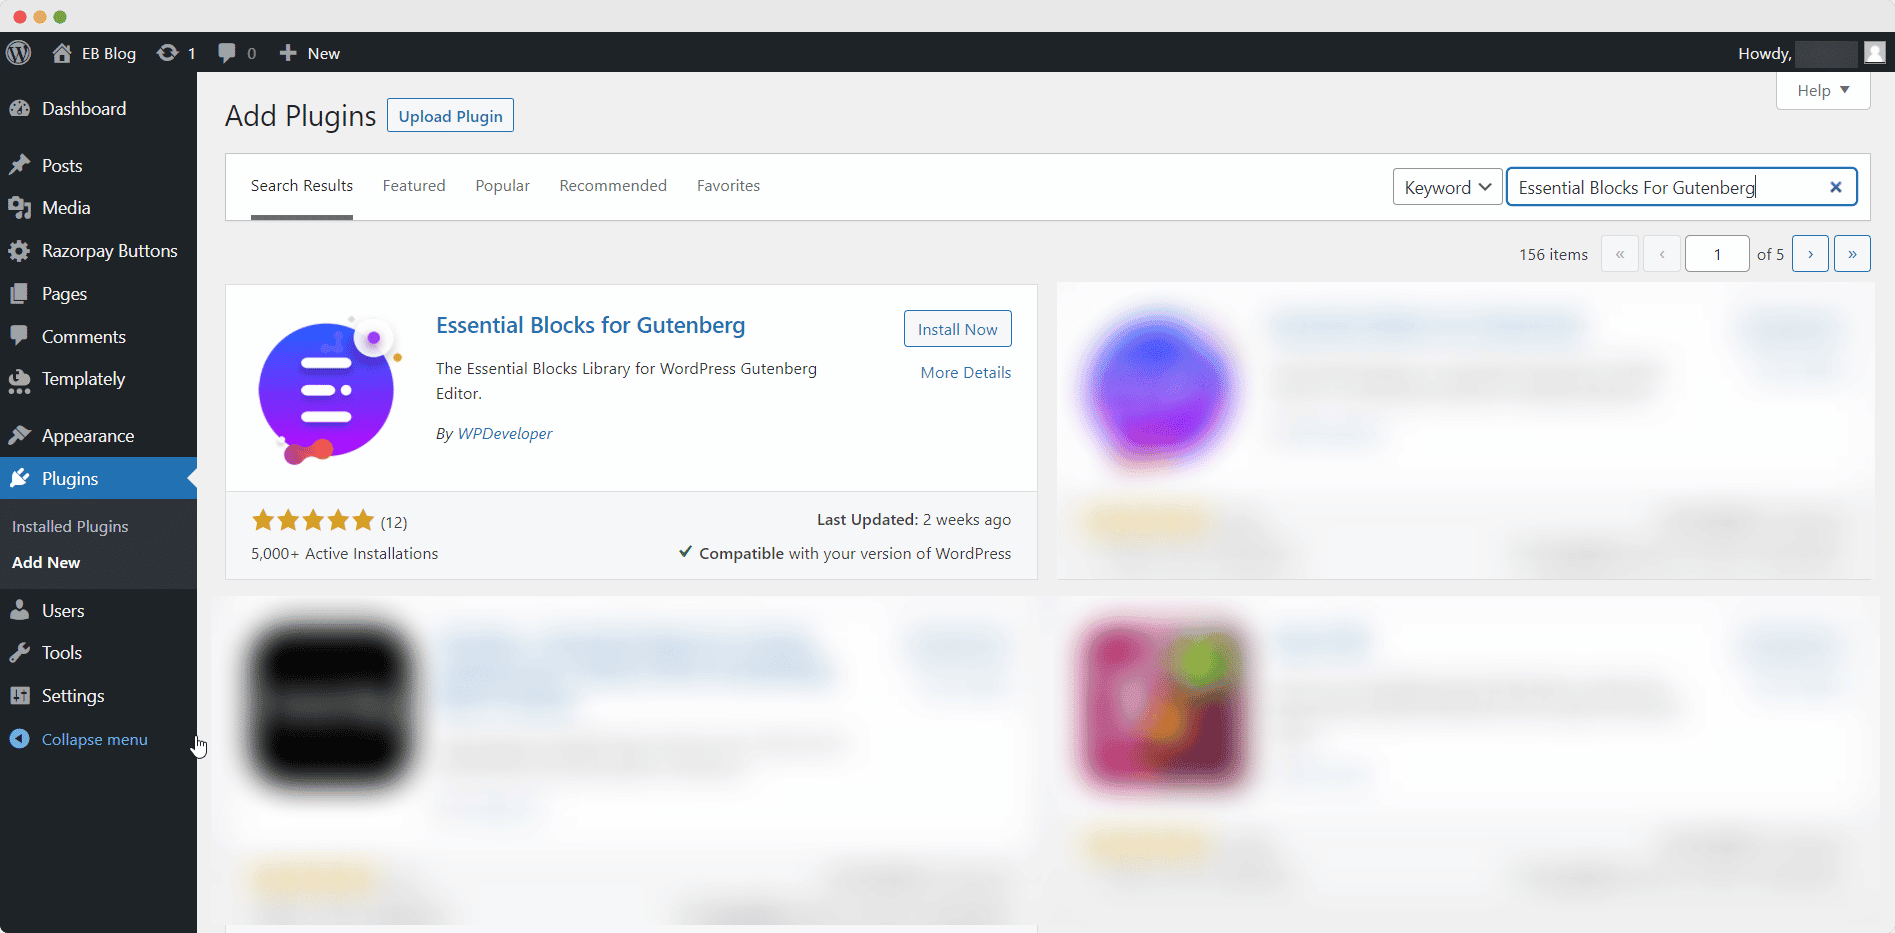Open the comments bubble icon in admin bar

click(227, 53)
